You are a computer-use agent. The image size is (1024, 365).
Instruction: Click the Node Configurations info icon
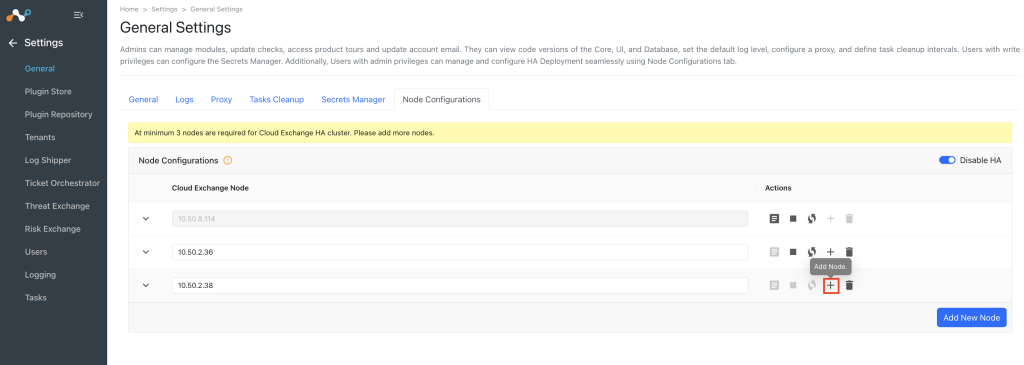click(228, 160)
